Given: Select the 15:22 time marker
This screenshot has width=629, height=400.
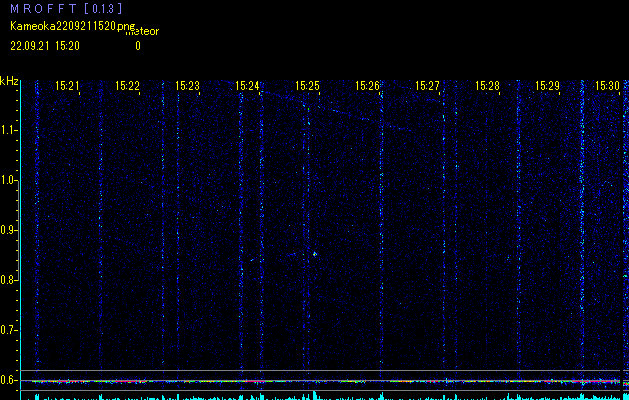Looking at the screenshot, I should (127, 85).
